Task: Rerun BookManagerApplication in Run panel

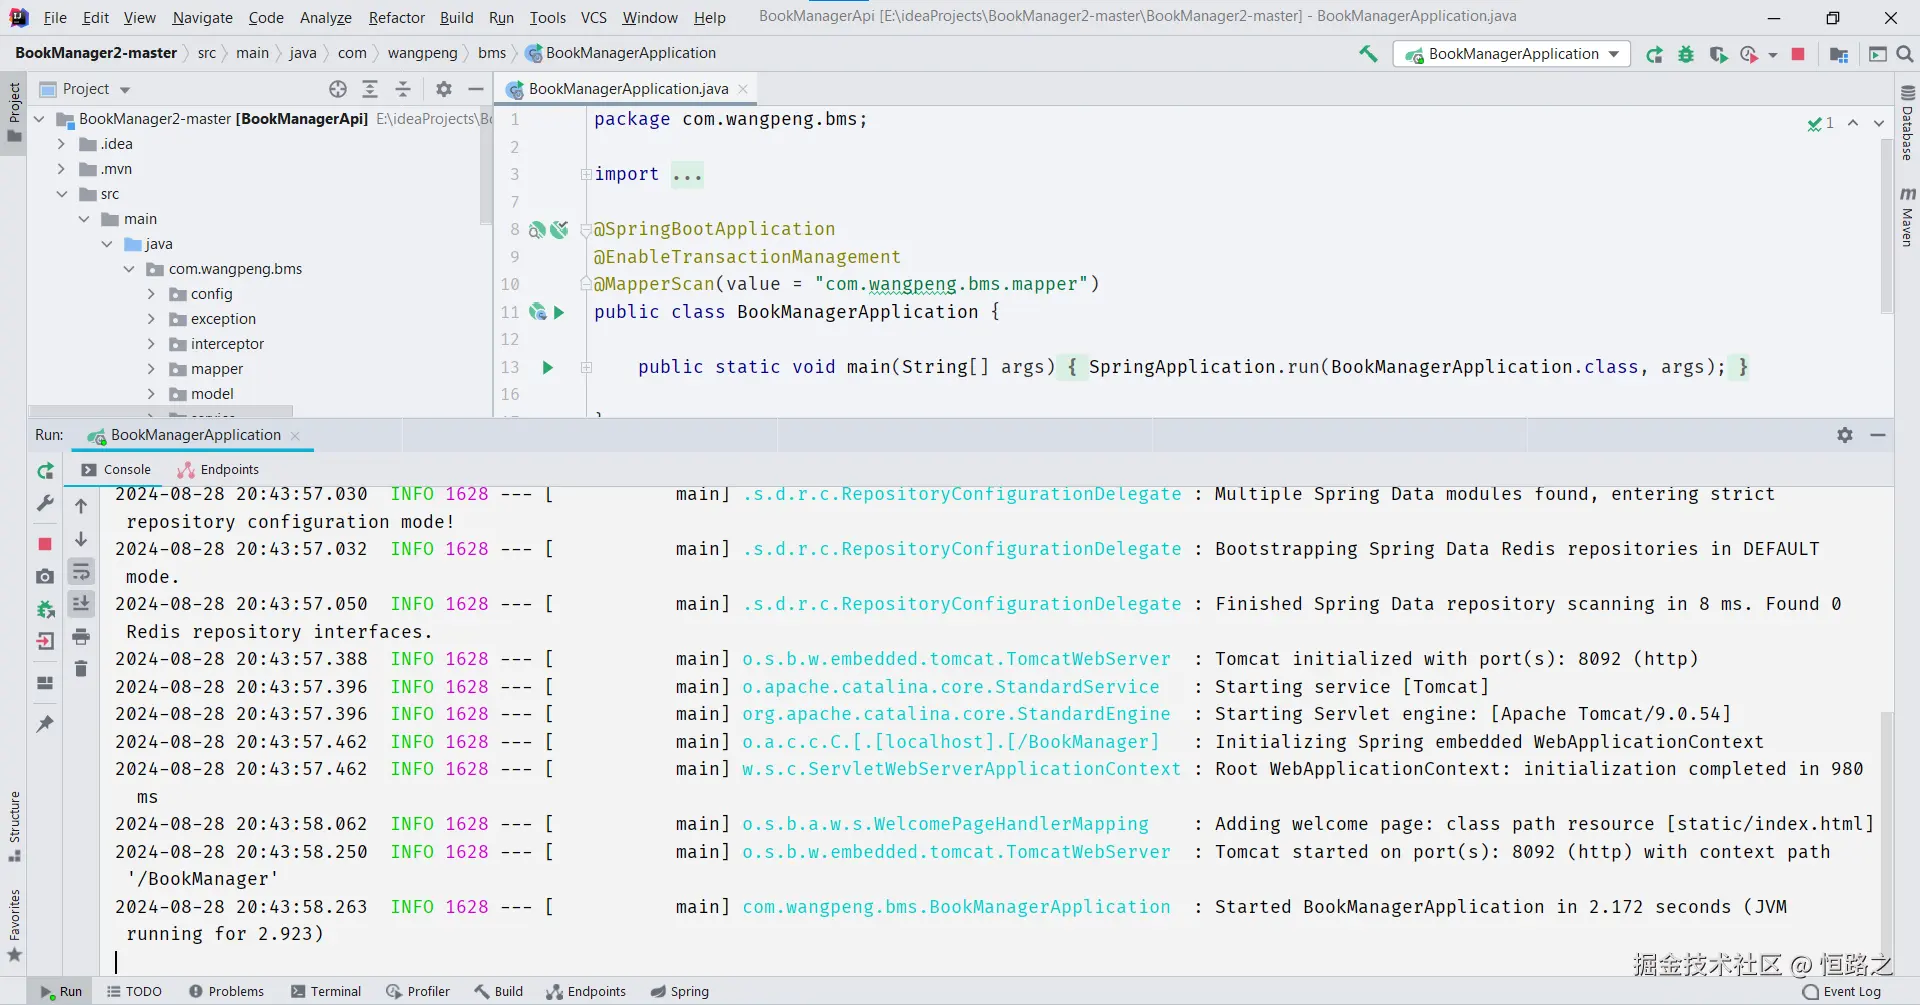Action: (x=45, y=471)
